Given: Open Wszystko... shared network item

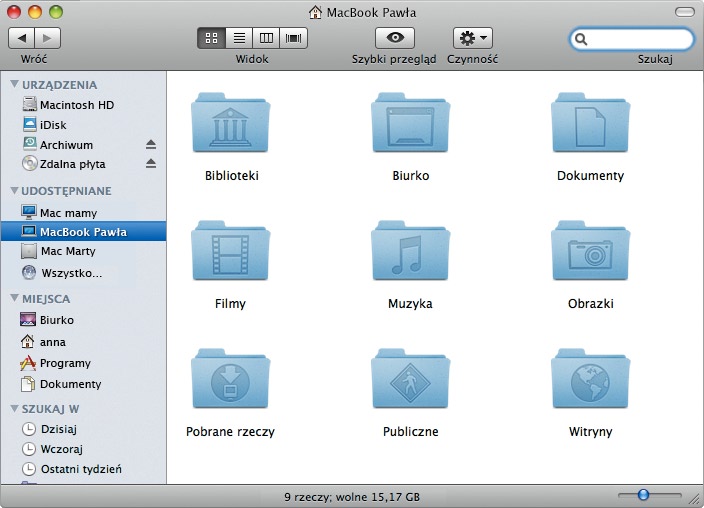Looking at the screenshot, I should (x=84, y=273).
